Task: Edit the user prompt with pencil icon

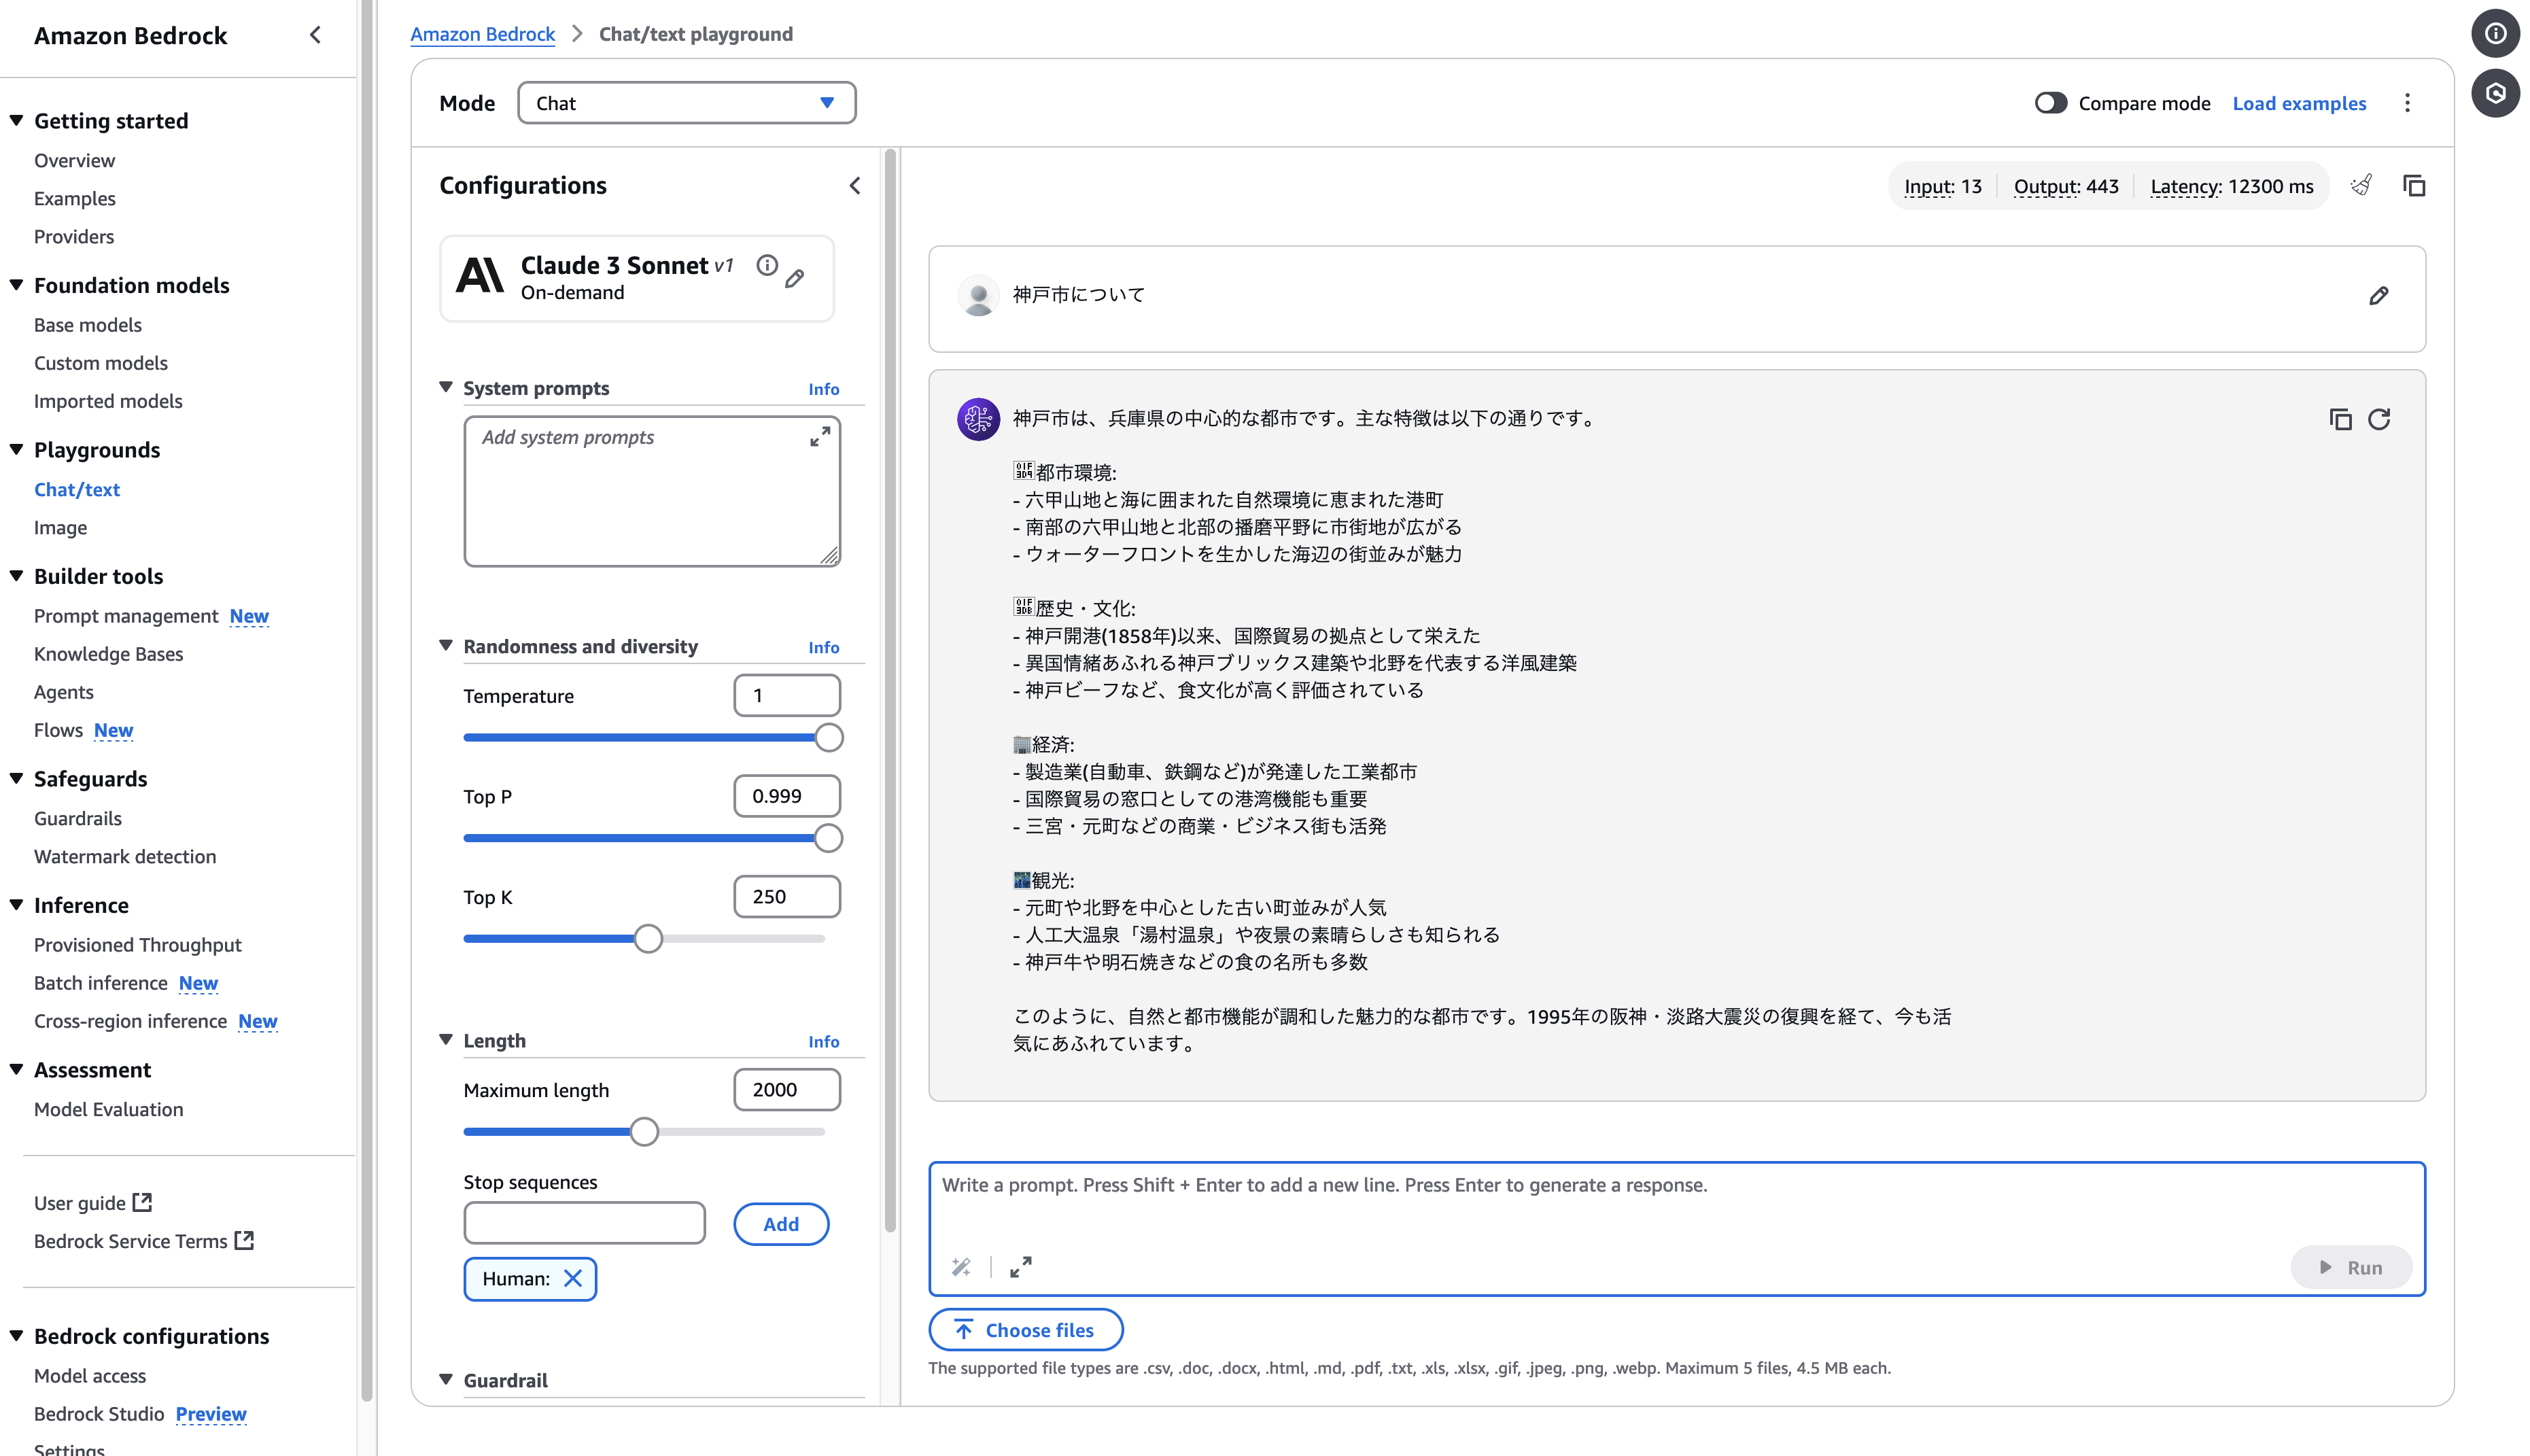Action: pyautogui.click(x=2378, y=295)
